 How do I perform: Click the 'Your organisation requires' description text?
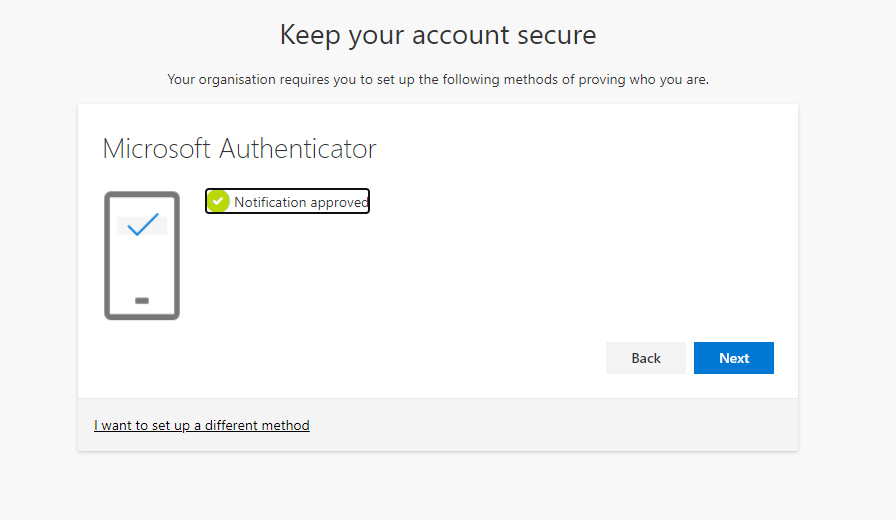click(438, 79)
